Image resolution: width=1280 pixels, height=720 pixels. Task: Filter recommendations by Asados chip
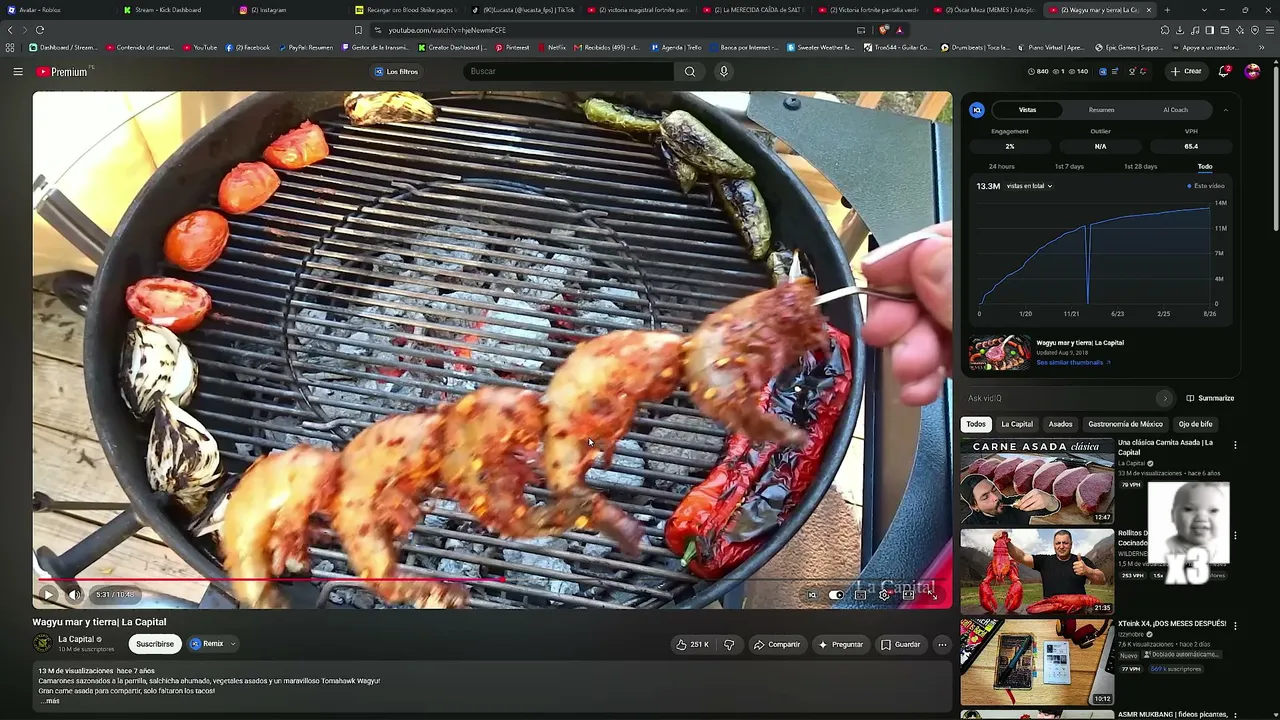pyautogui.click(x=1060, y=424)
